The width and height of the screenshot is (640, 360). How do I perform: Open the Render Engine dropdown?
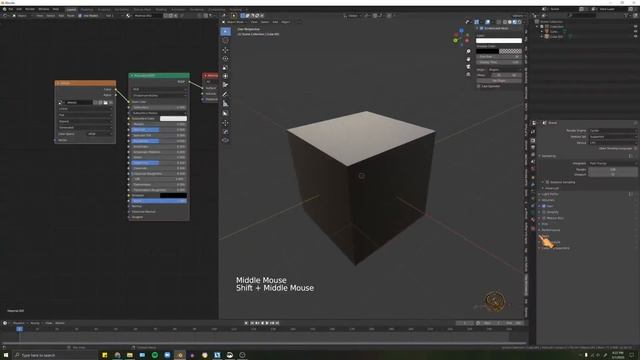(x=612, y=131)
